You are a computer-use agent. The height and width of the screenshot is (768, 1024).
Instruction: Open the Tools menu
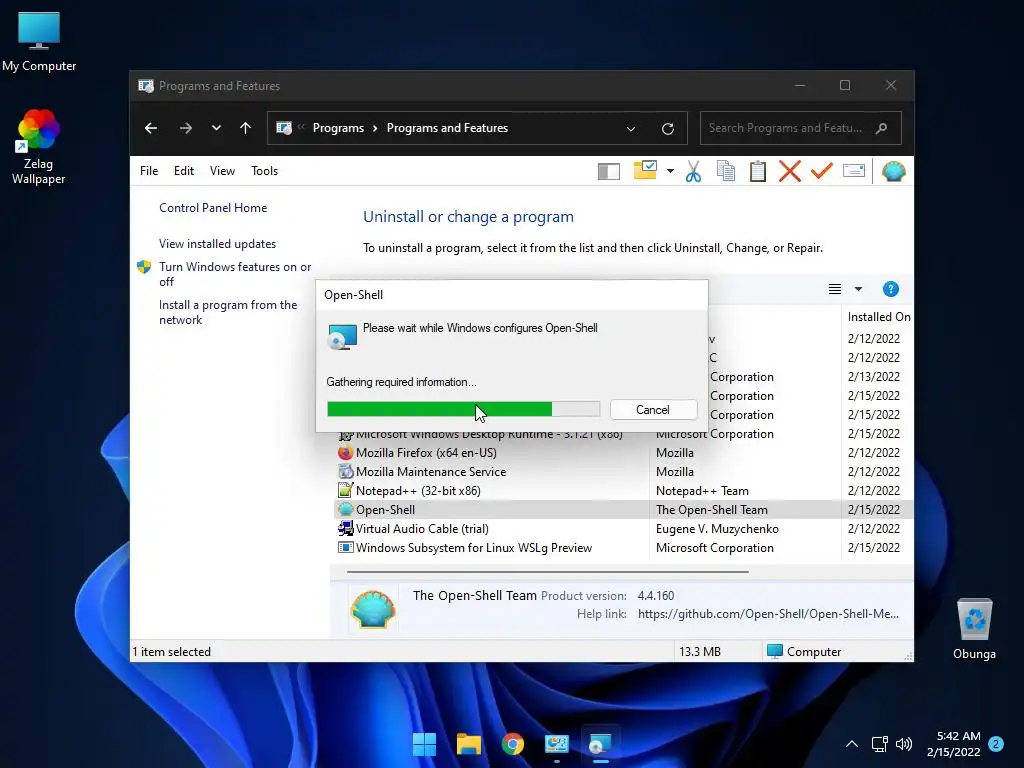(264, 170)
